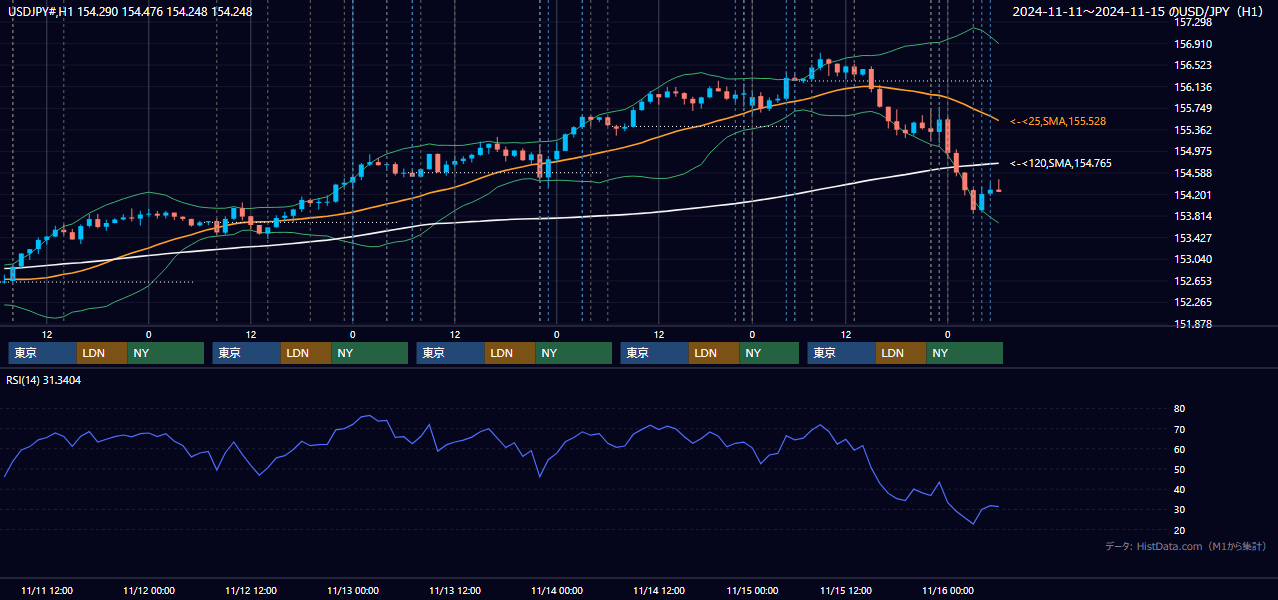Click price level 151.878 on the axis
1278x600 pixels.
(1192, 324)
